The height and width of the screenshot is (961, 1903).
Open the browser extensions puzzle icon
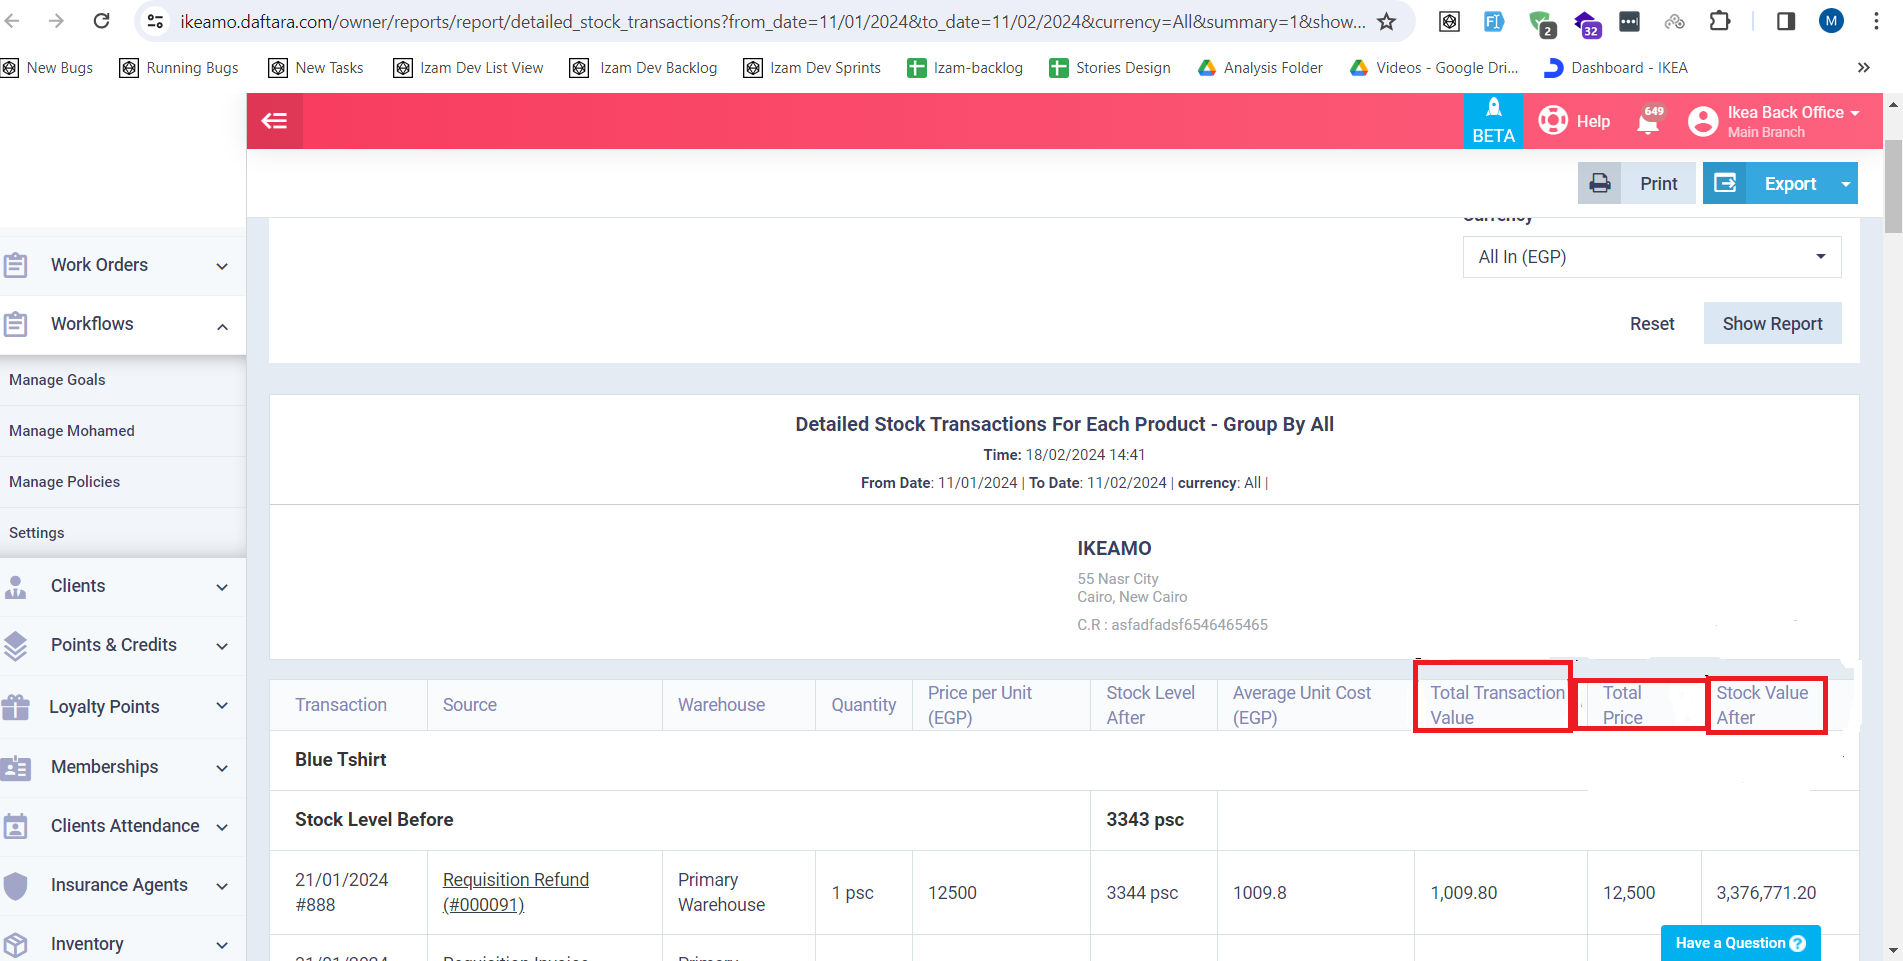[1719, 21]
